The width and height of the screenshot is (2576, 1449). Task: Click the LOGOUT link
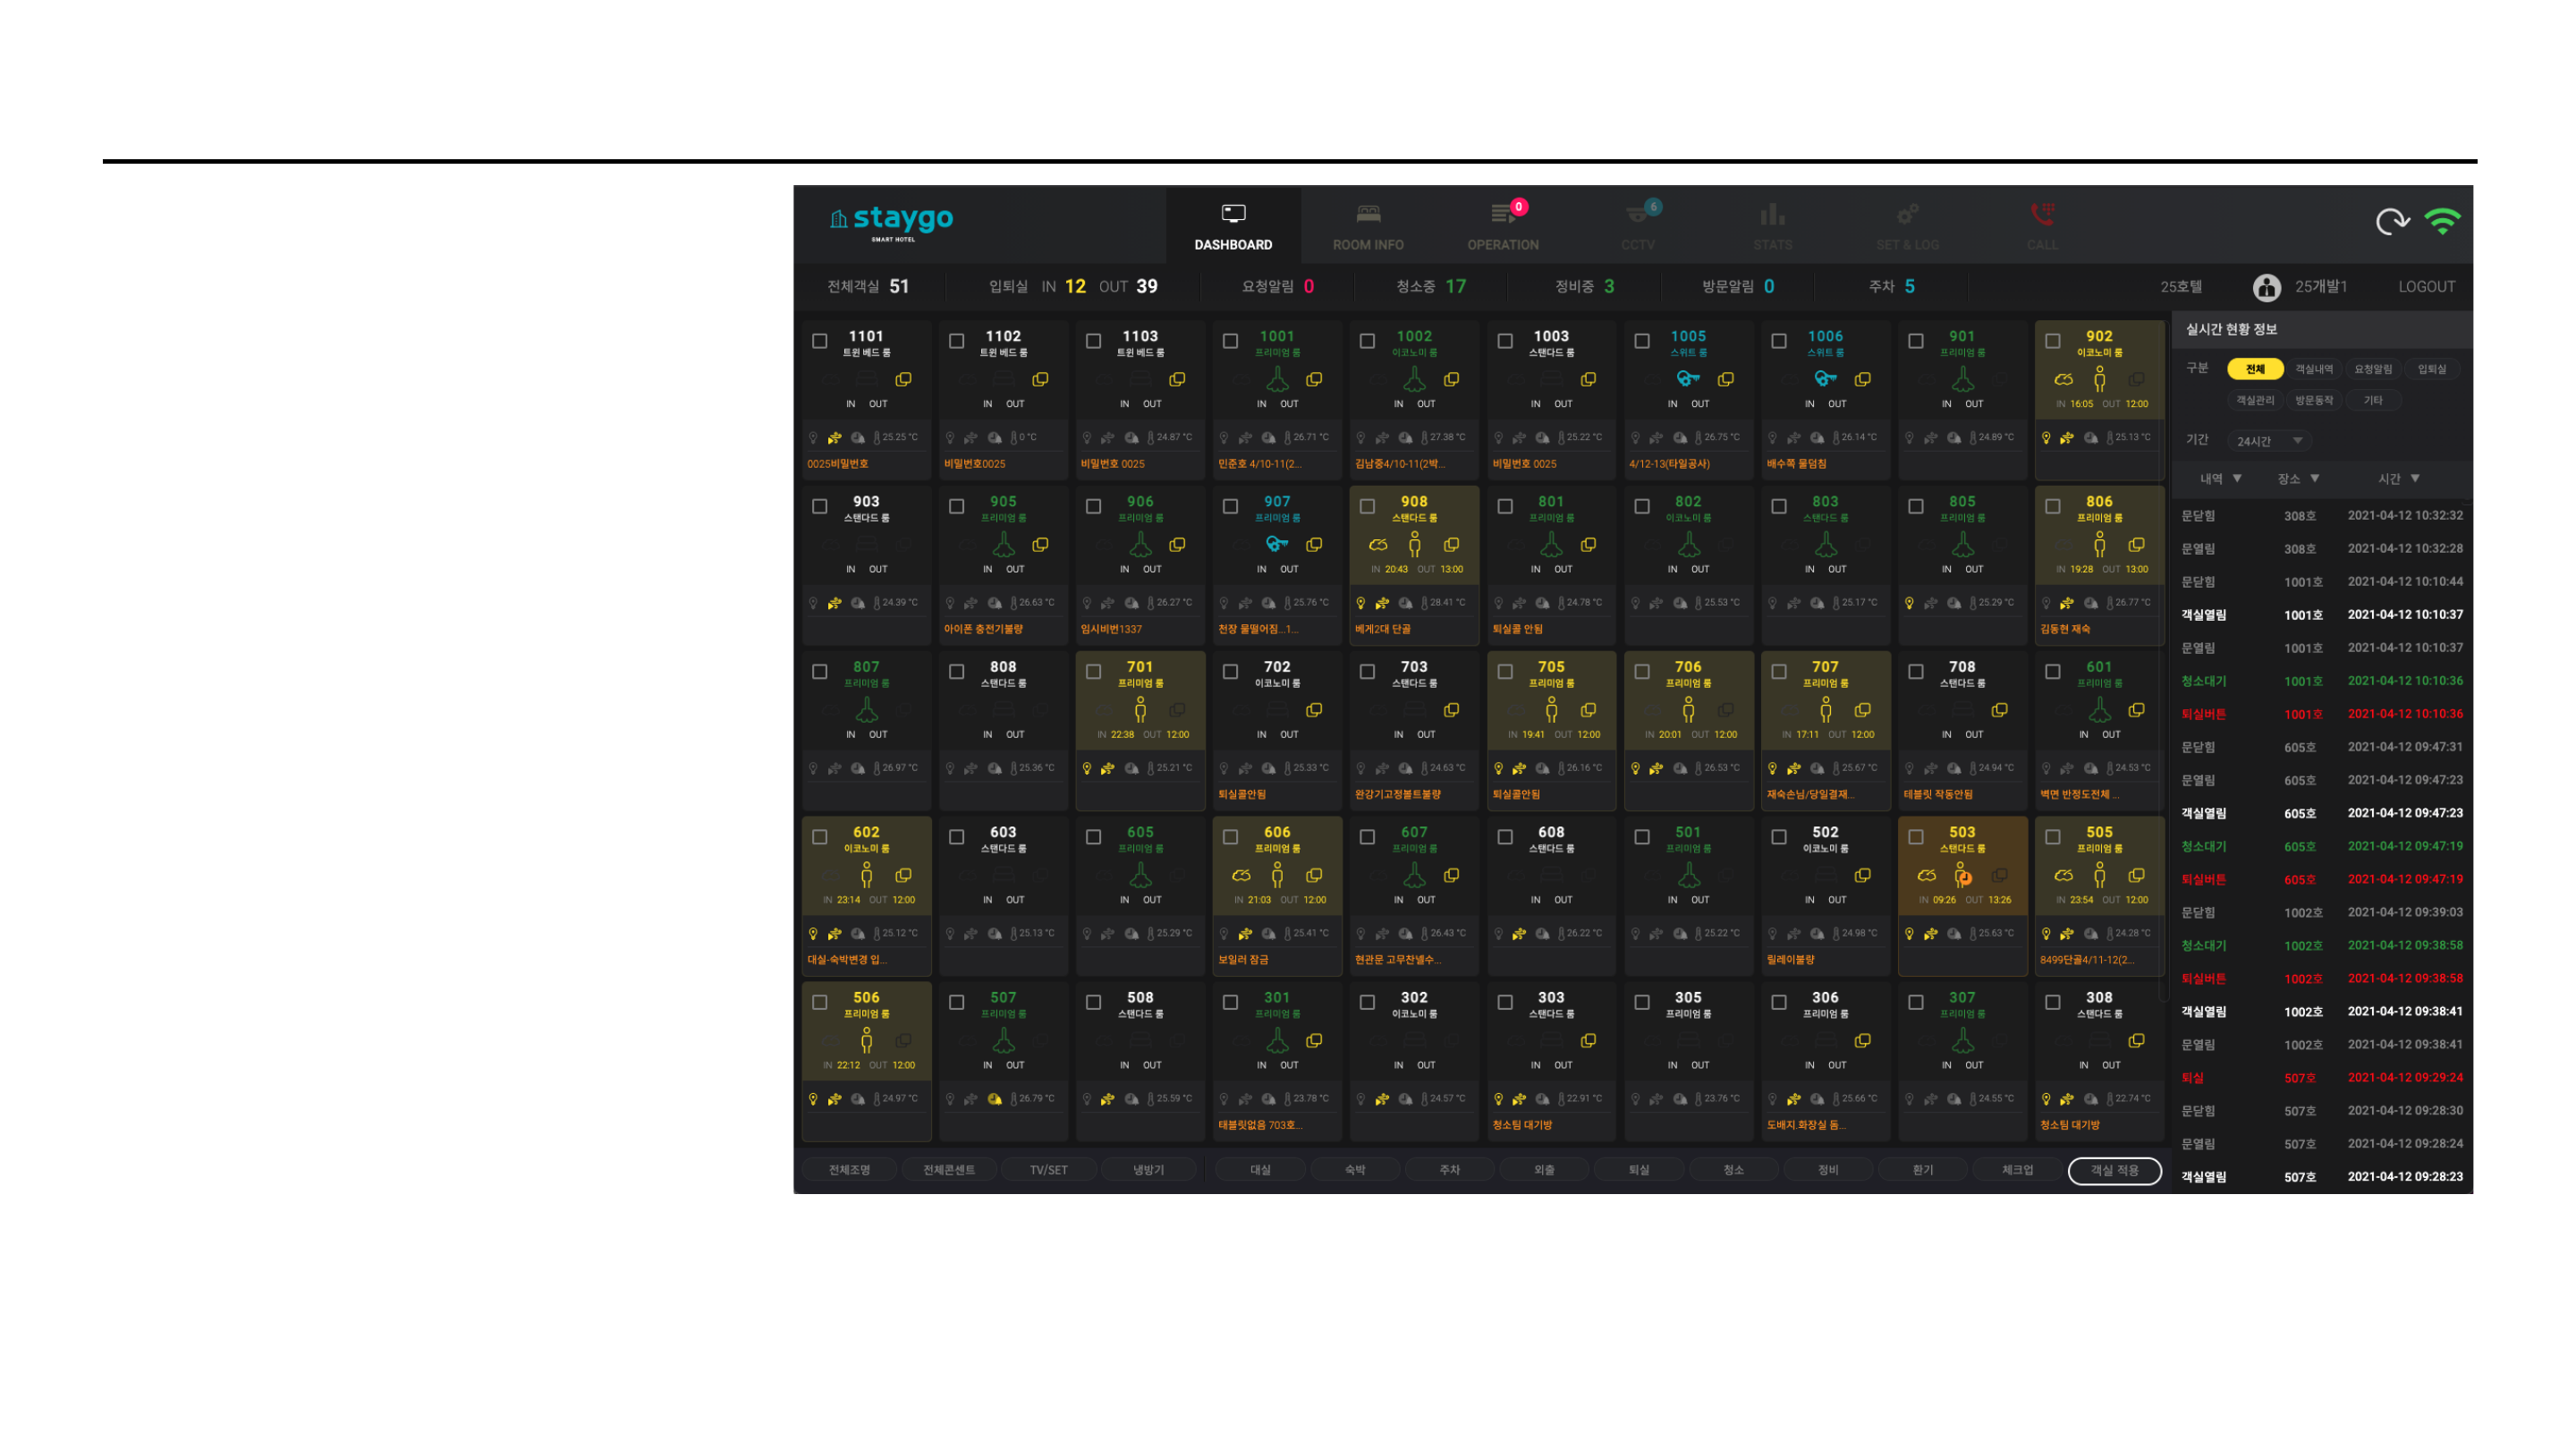2426,287
